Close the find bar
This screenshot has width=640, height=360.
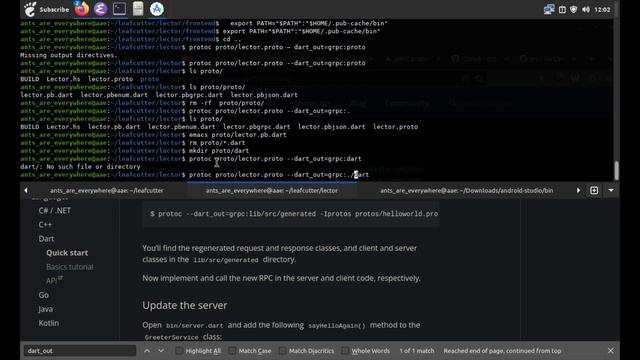(610, 351)
